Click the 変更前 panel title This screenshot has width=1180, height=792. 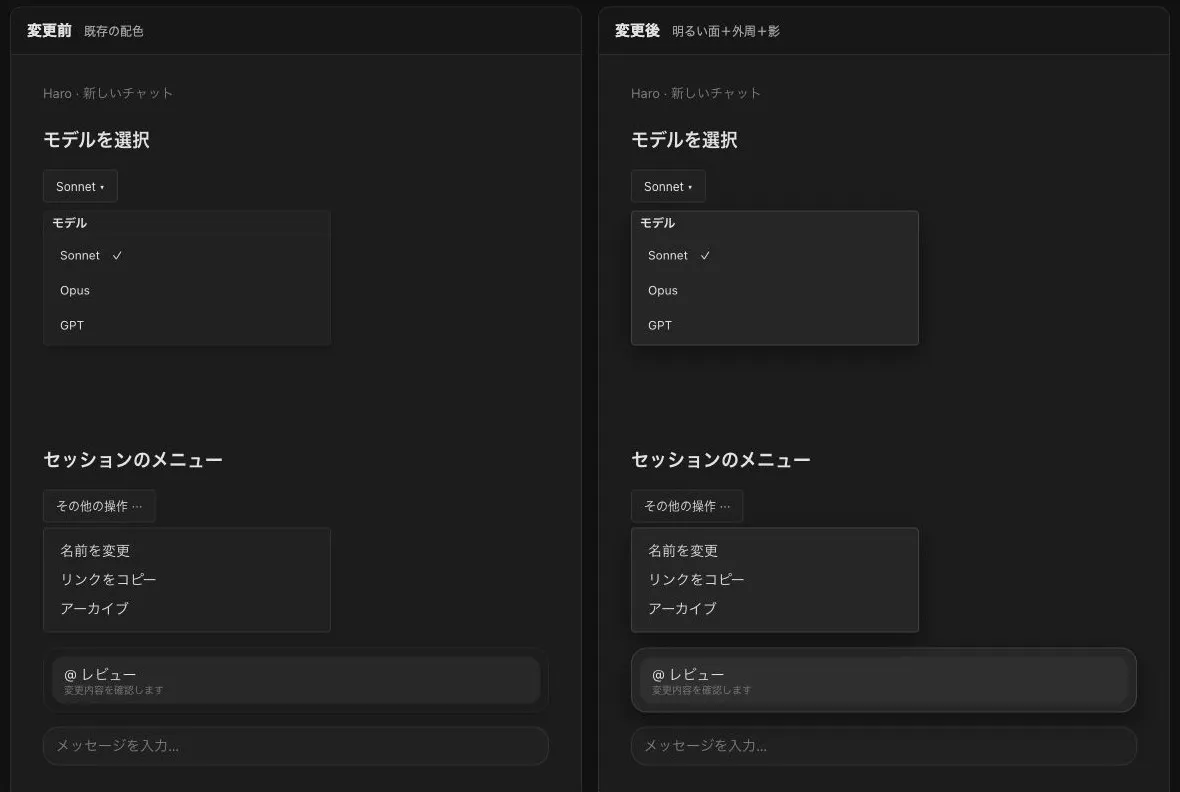(x=50, y=31)
